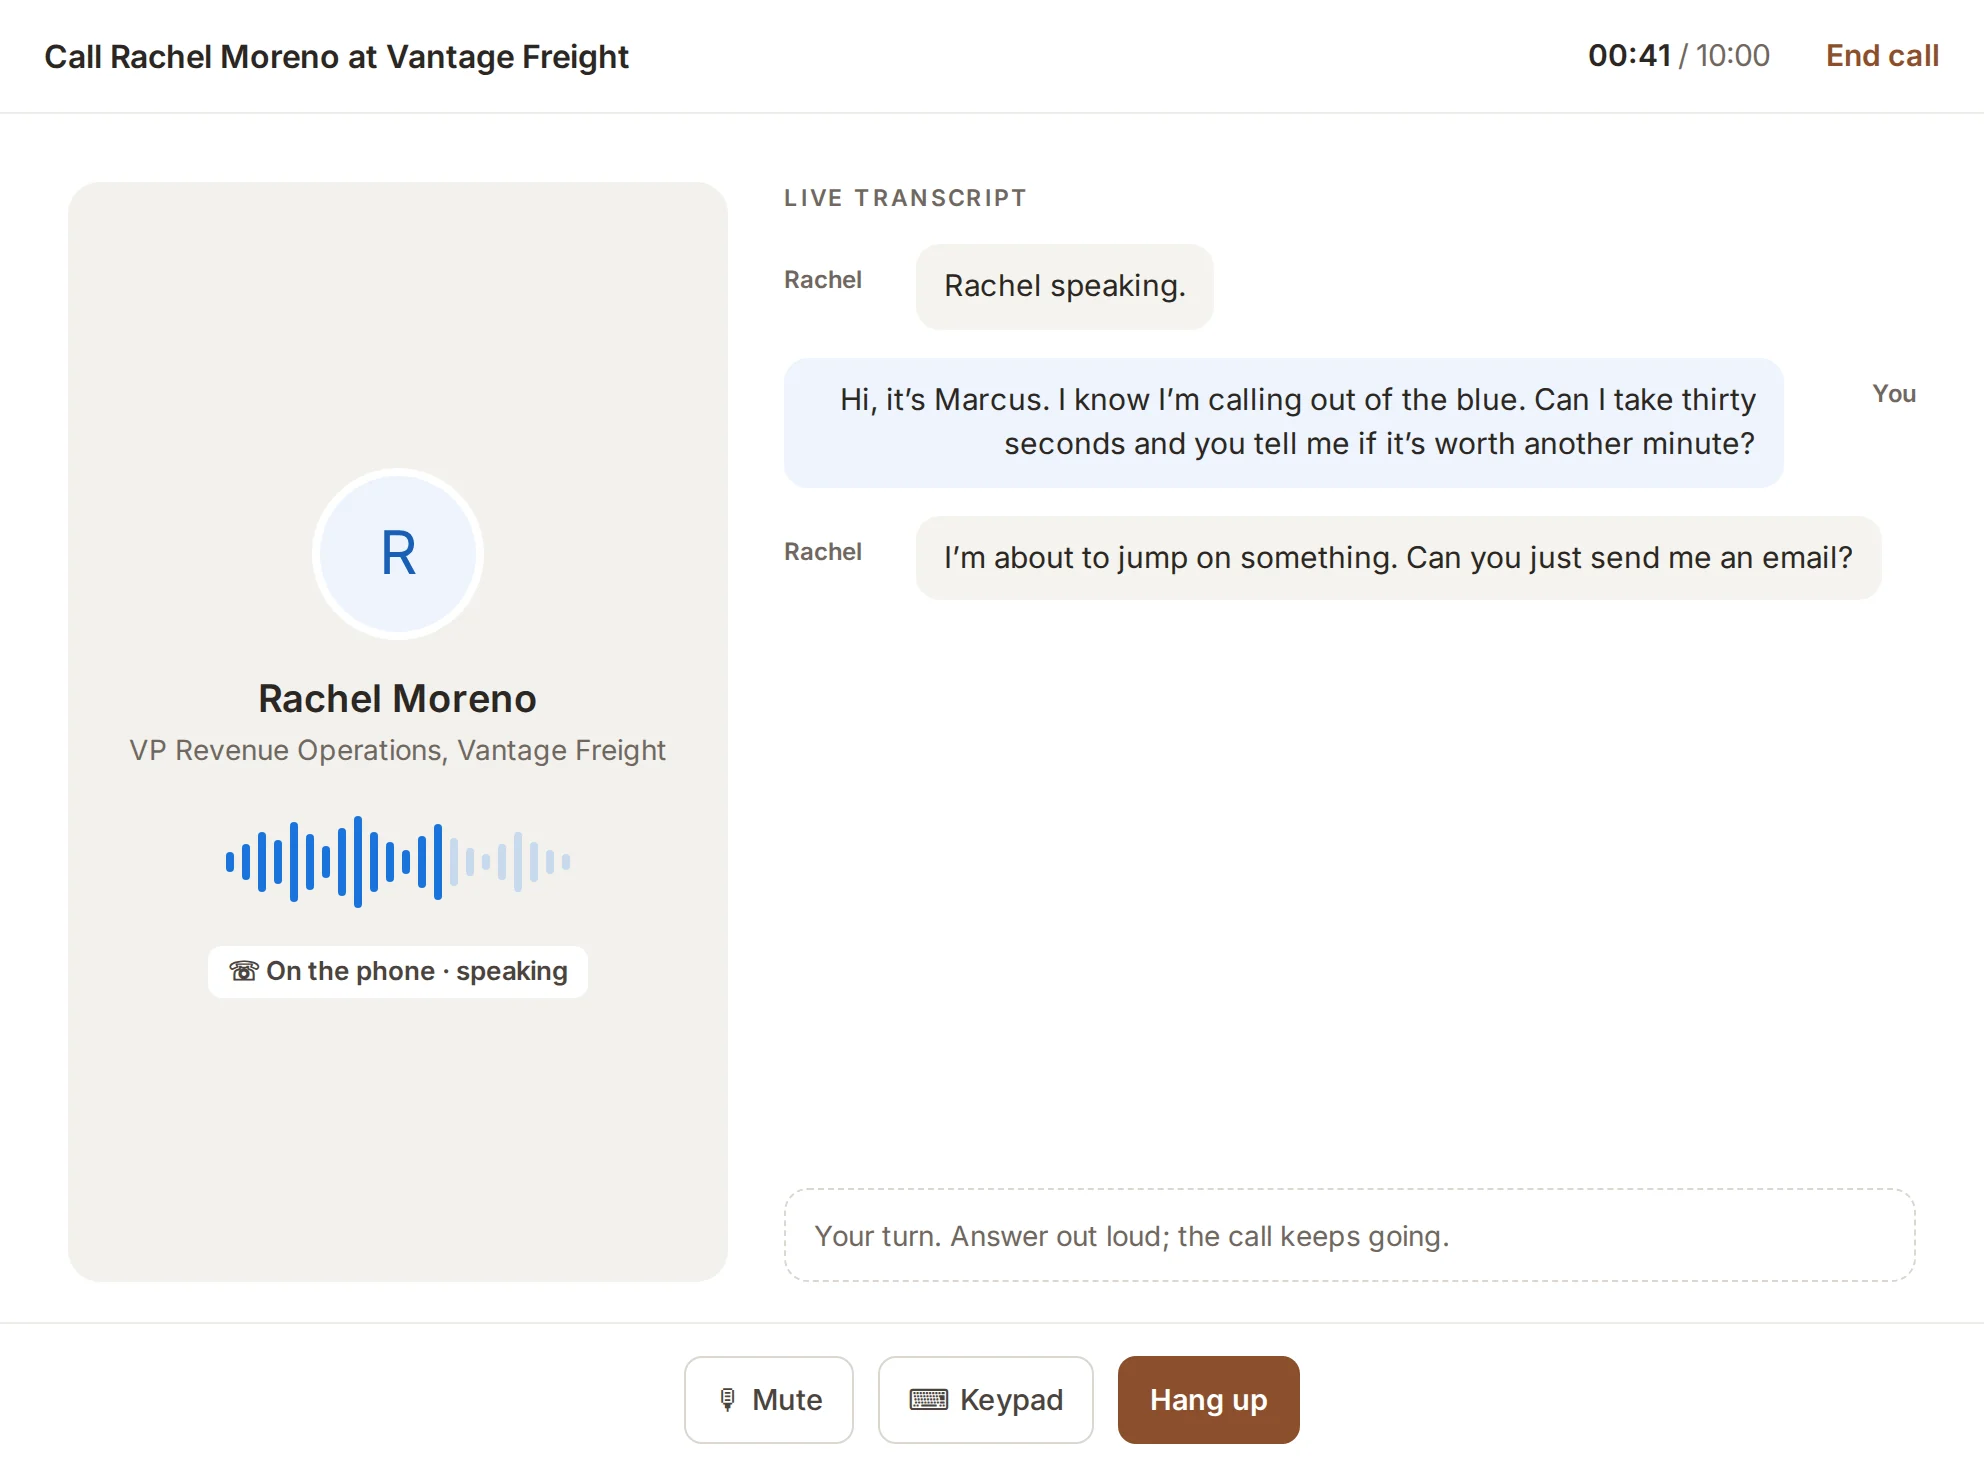Click the End call link
The image size is (1984, 1476).
click(1882, 56)
